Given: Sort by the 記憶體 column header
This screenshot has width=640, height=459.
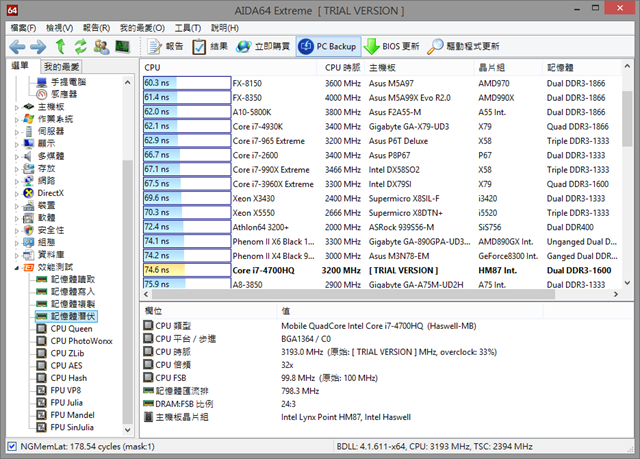Looking at the screenshot, I should 581,67.
